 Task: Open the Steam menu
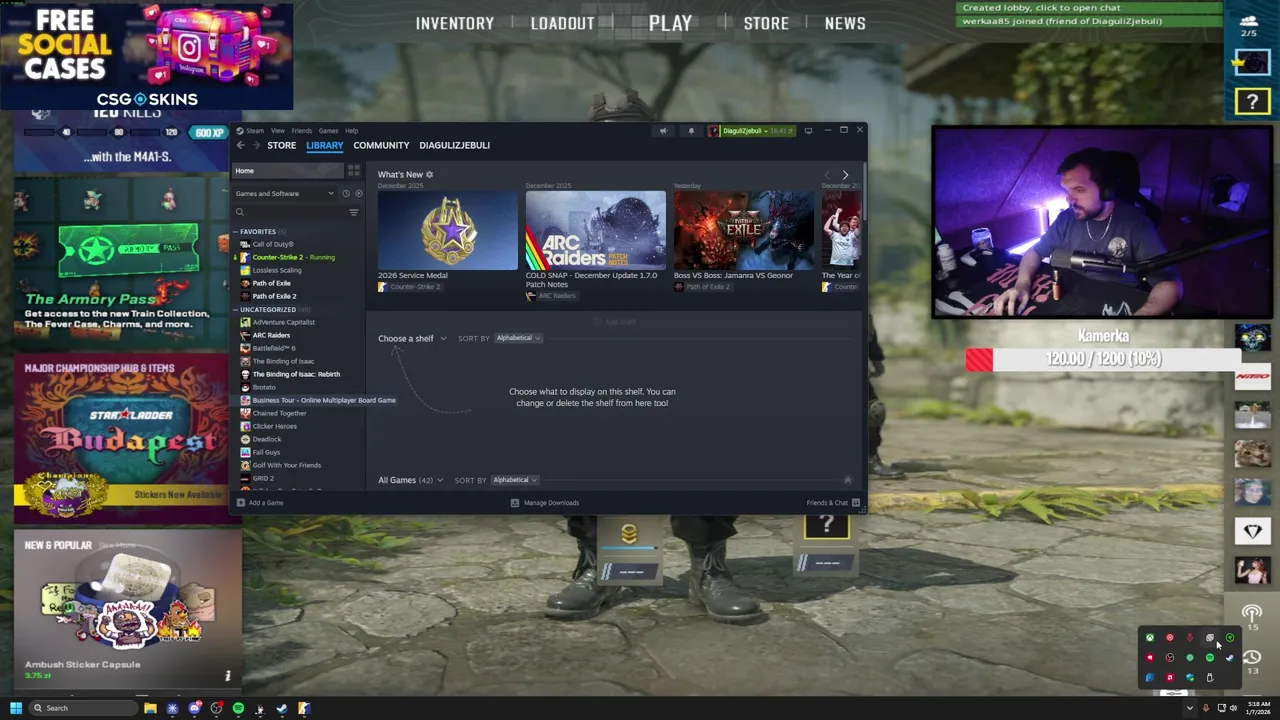255,131
